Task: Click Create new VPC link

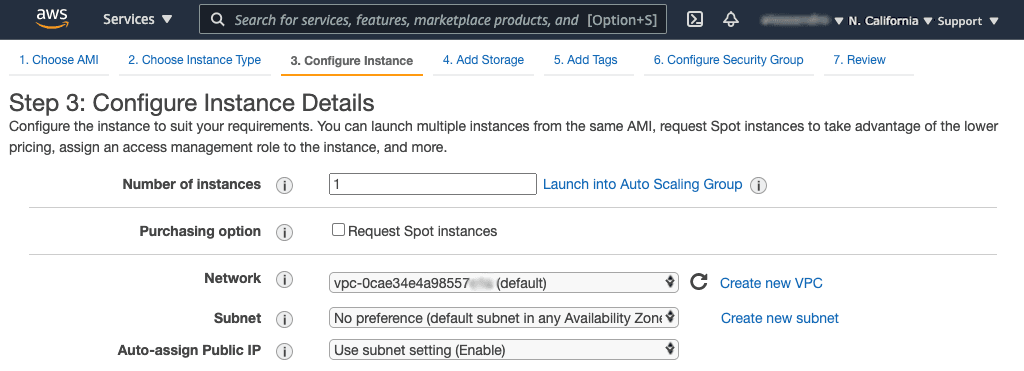Action: pos(771,283)
